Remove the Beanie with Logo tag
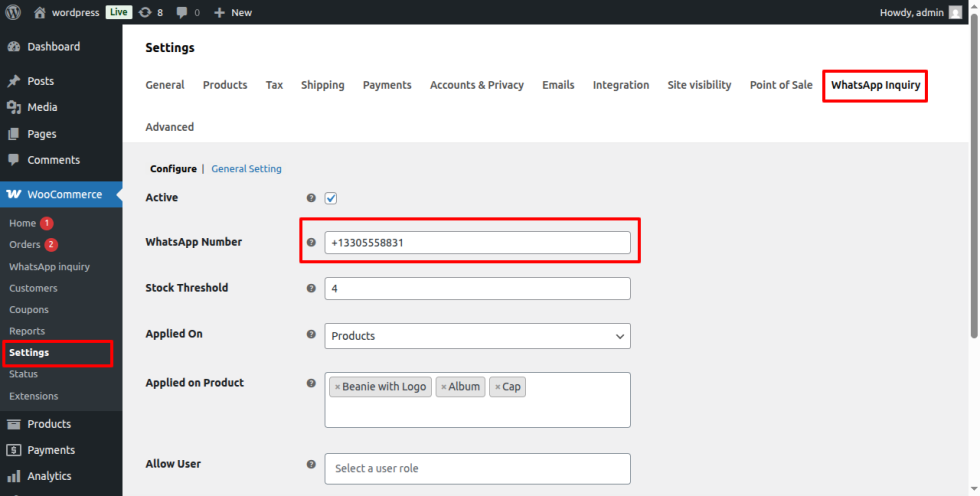This screenshot has width=980, height=496. click(x=338, y=387)
